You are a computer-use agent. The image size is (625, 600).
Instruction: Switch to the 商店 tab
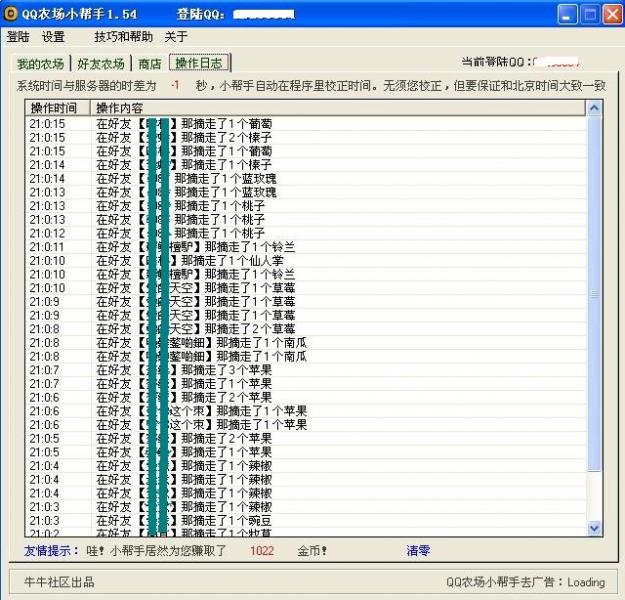149,63
